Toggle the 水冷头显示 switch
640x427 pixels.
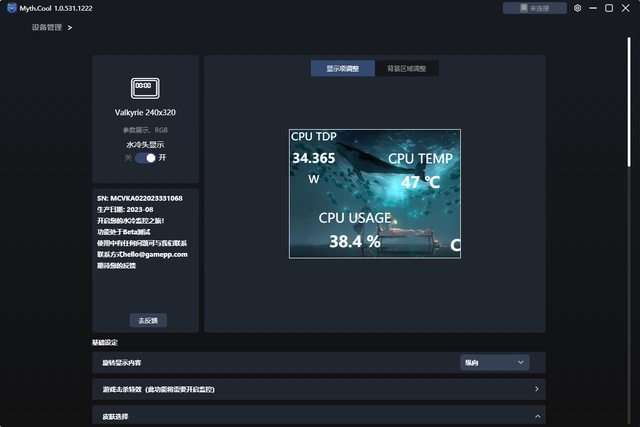[x=146, y=158]
